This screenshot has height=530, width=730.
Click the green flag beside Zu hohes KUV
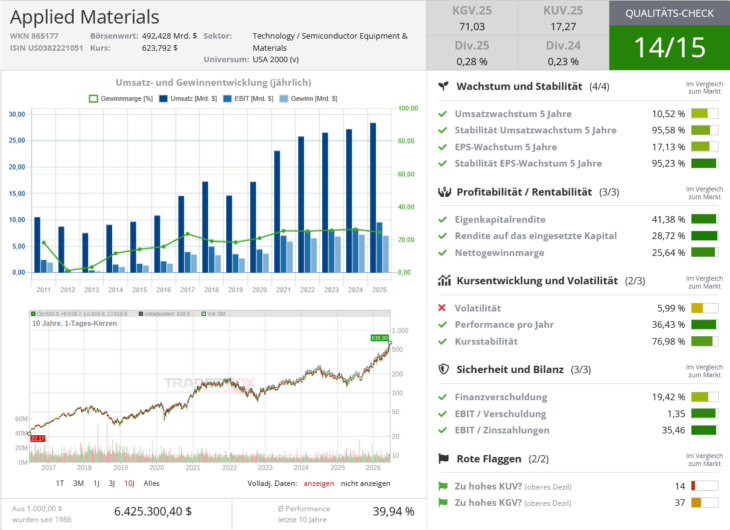(443, 486)
